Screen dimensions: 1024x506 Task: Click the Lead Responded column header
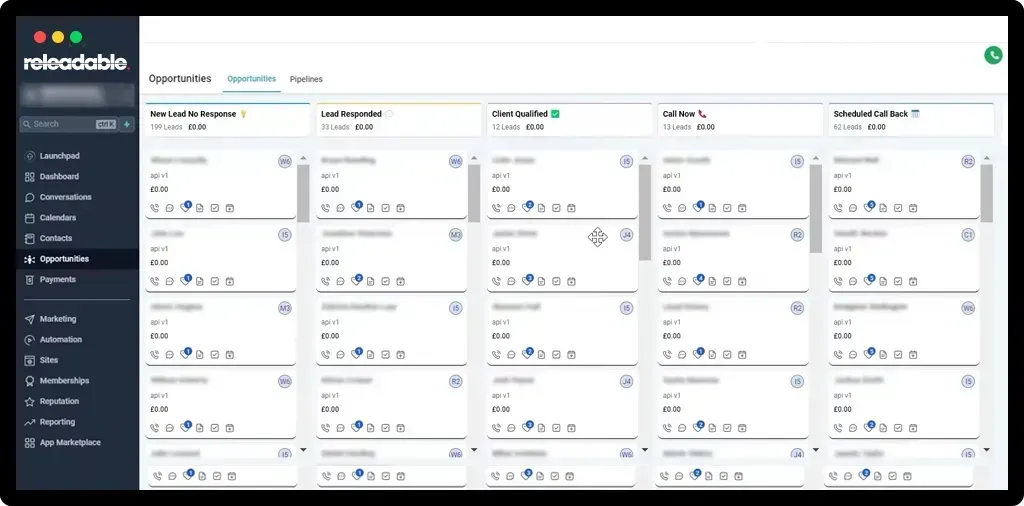398,120
